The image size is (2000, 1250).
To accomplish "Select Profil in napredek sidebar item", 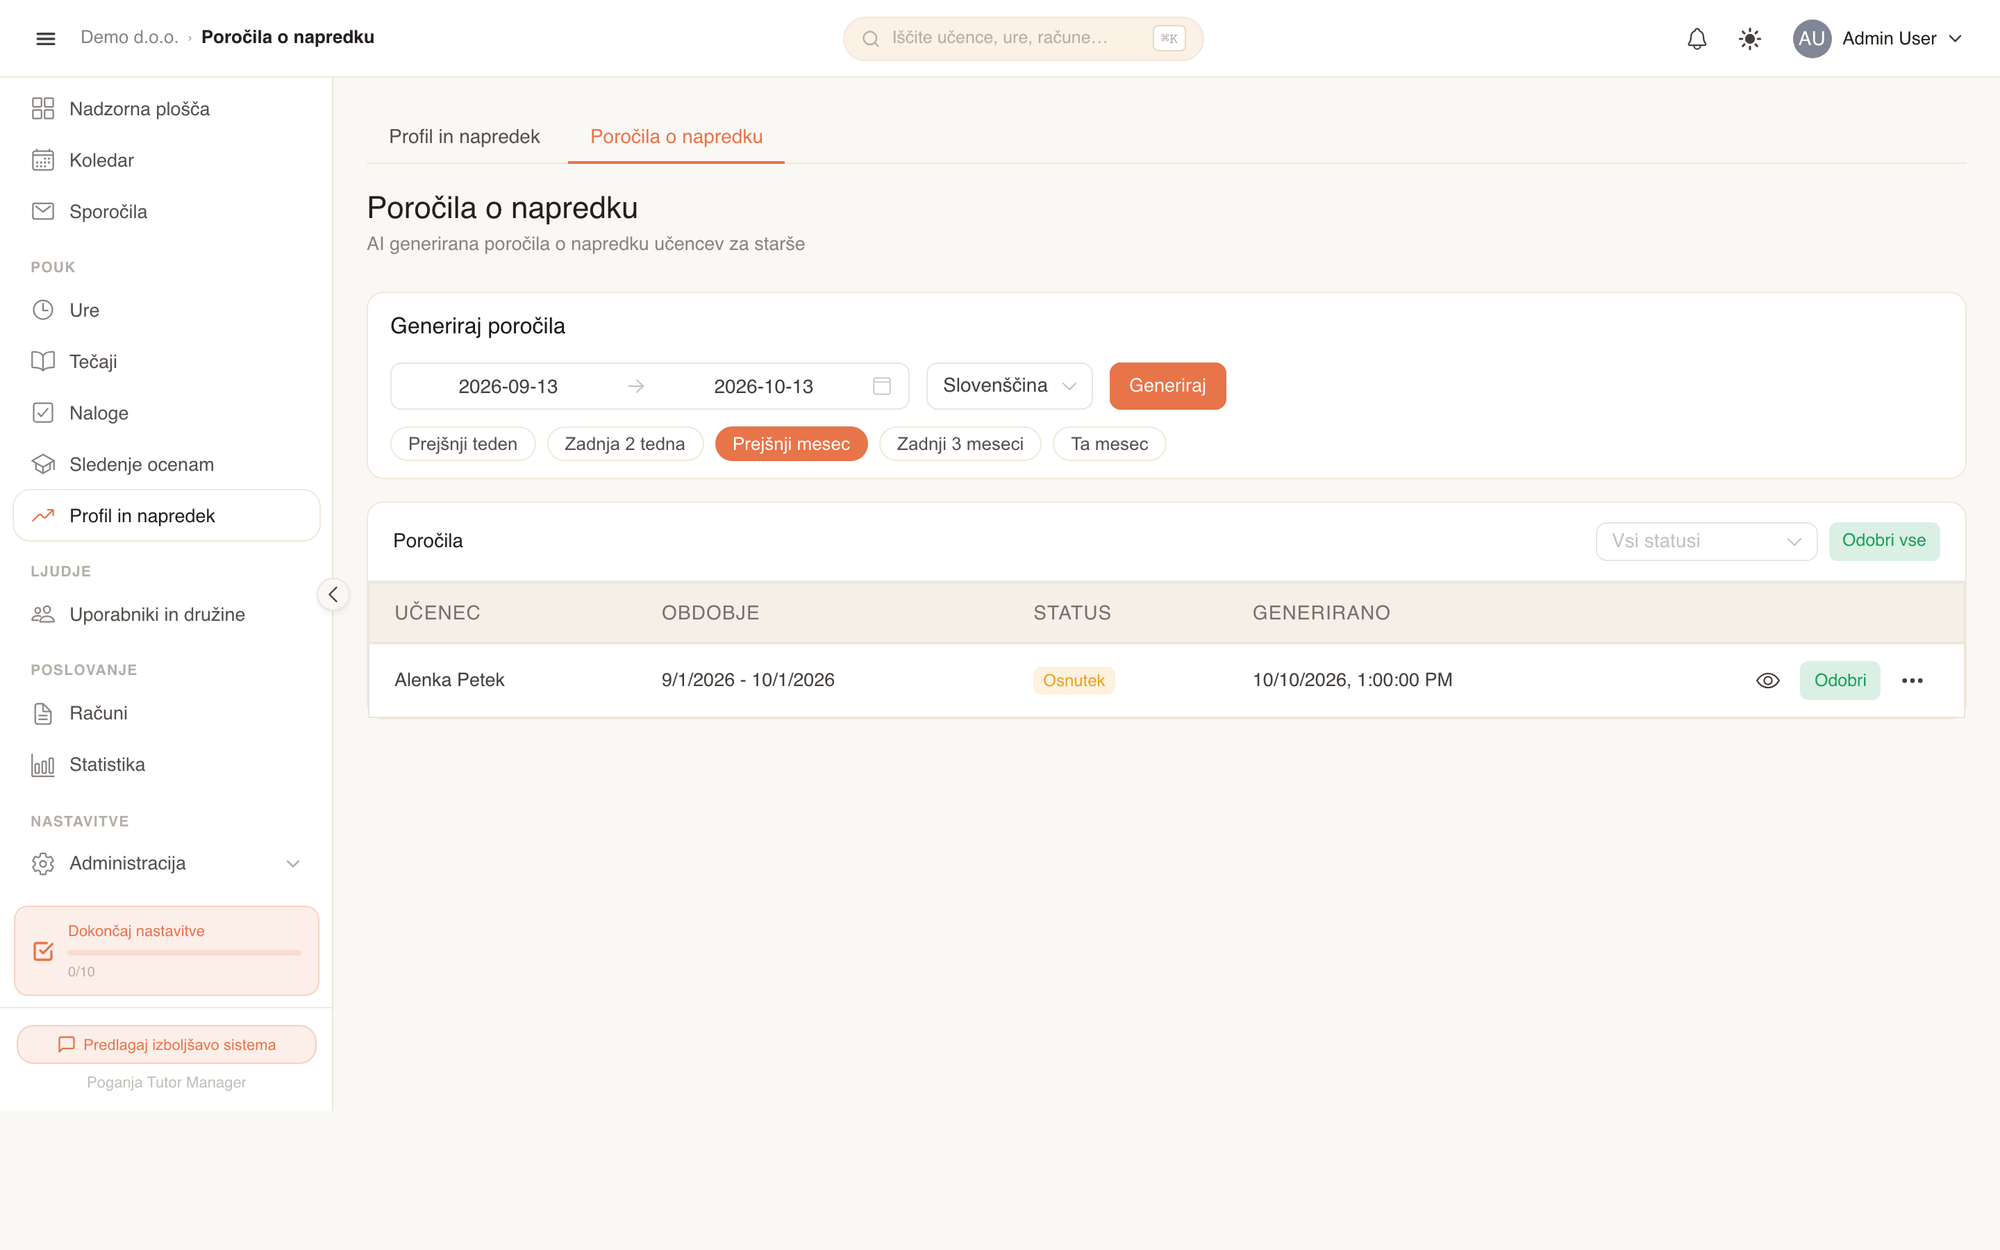I will coord(166,516).
